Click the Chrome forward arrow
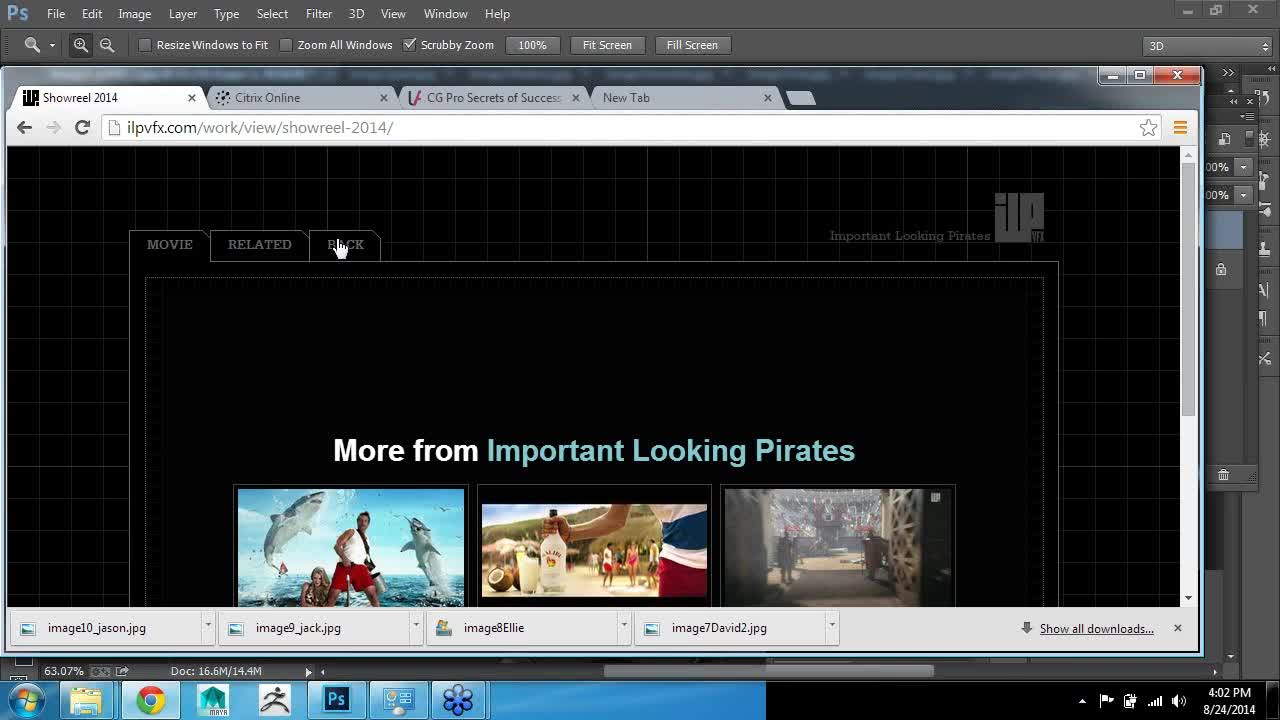Screen dimensions: 1280x720 pos(54,127)
